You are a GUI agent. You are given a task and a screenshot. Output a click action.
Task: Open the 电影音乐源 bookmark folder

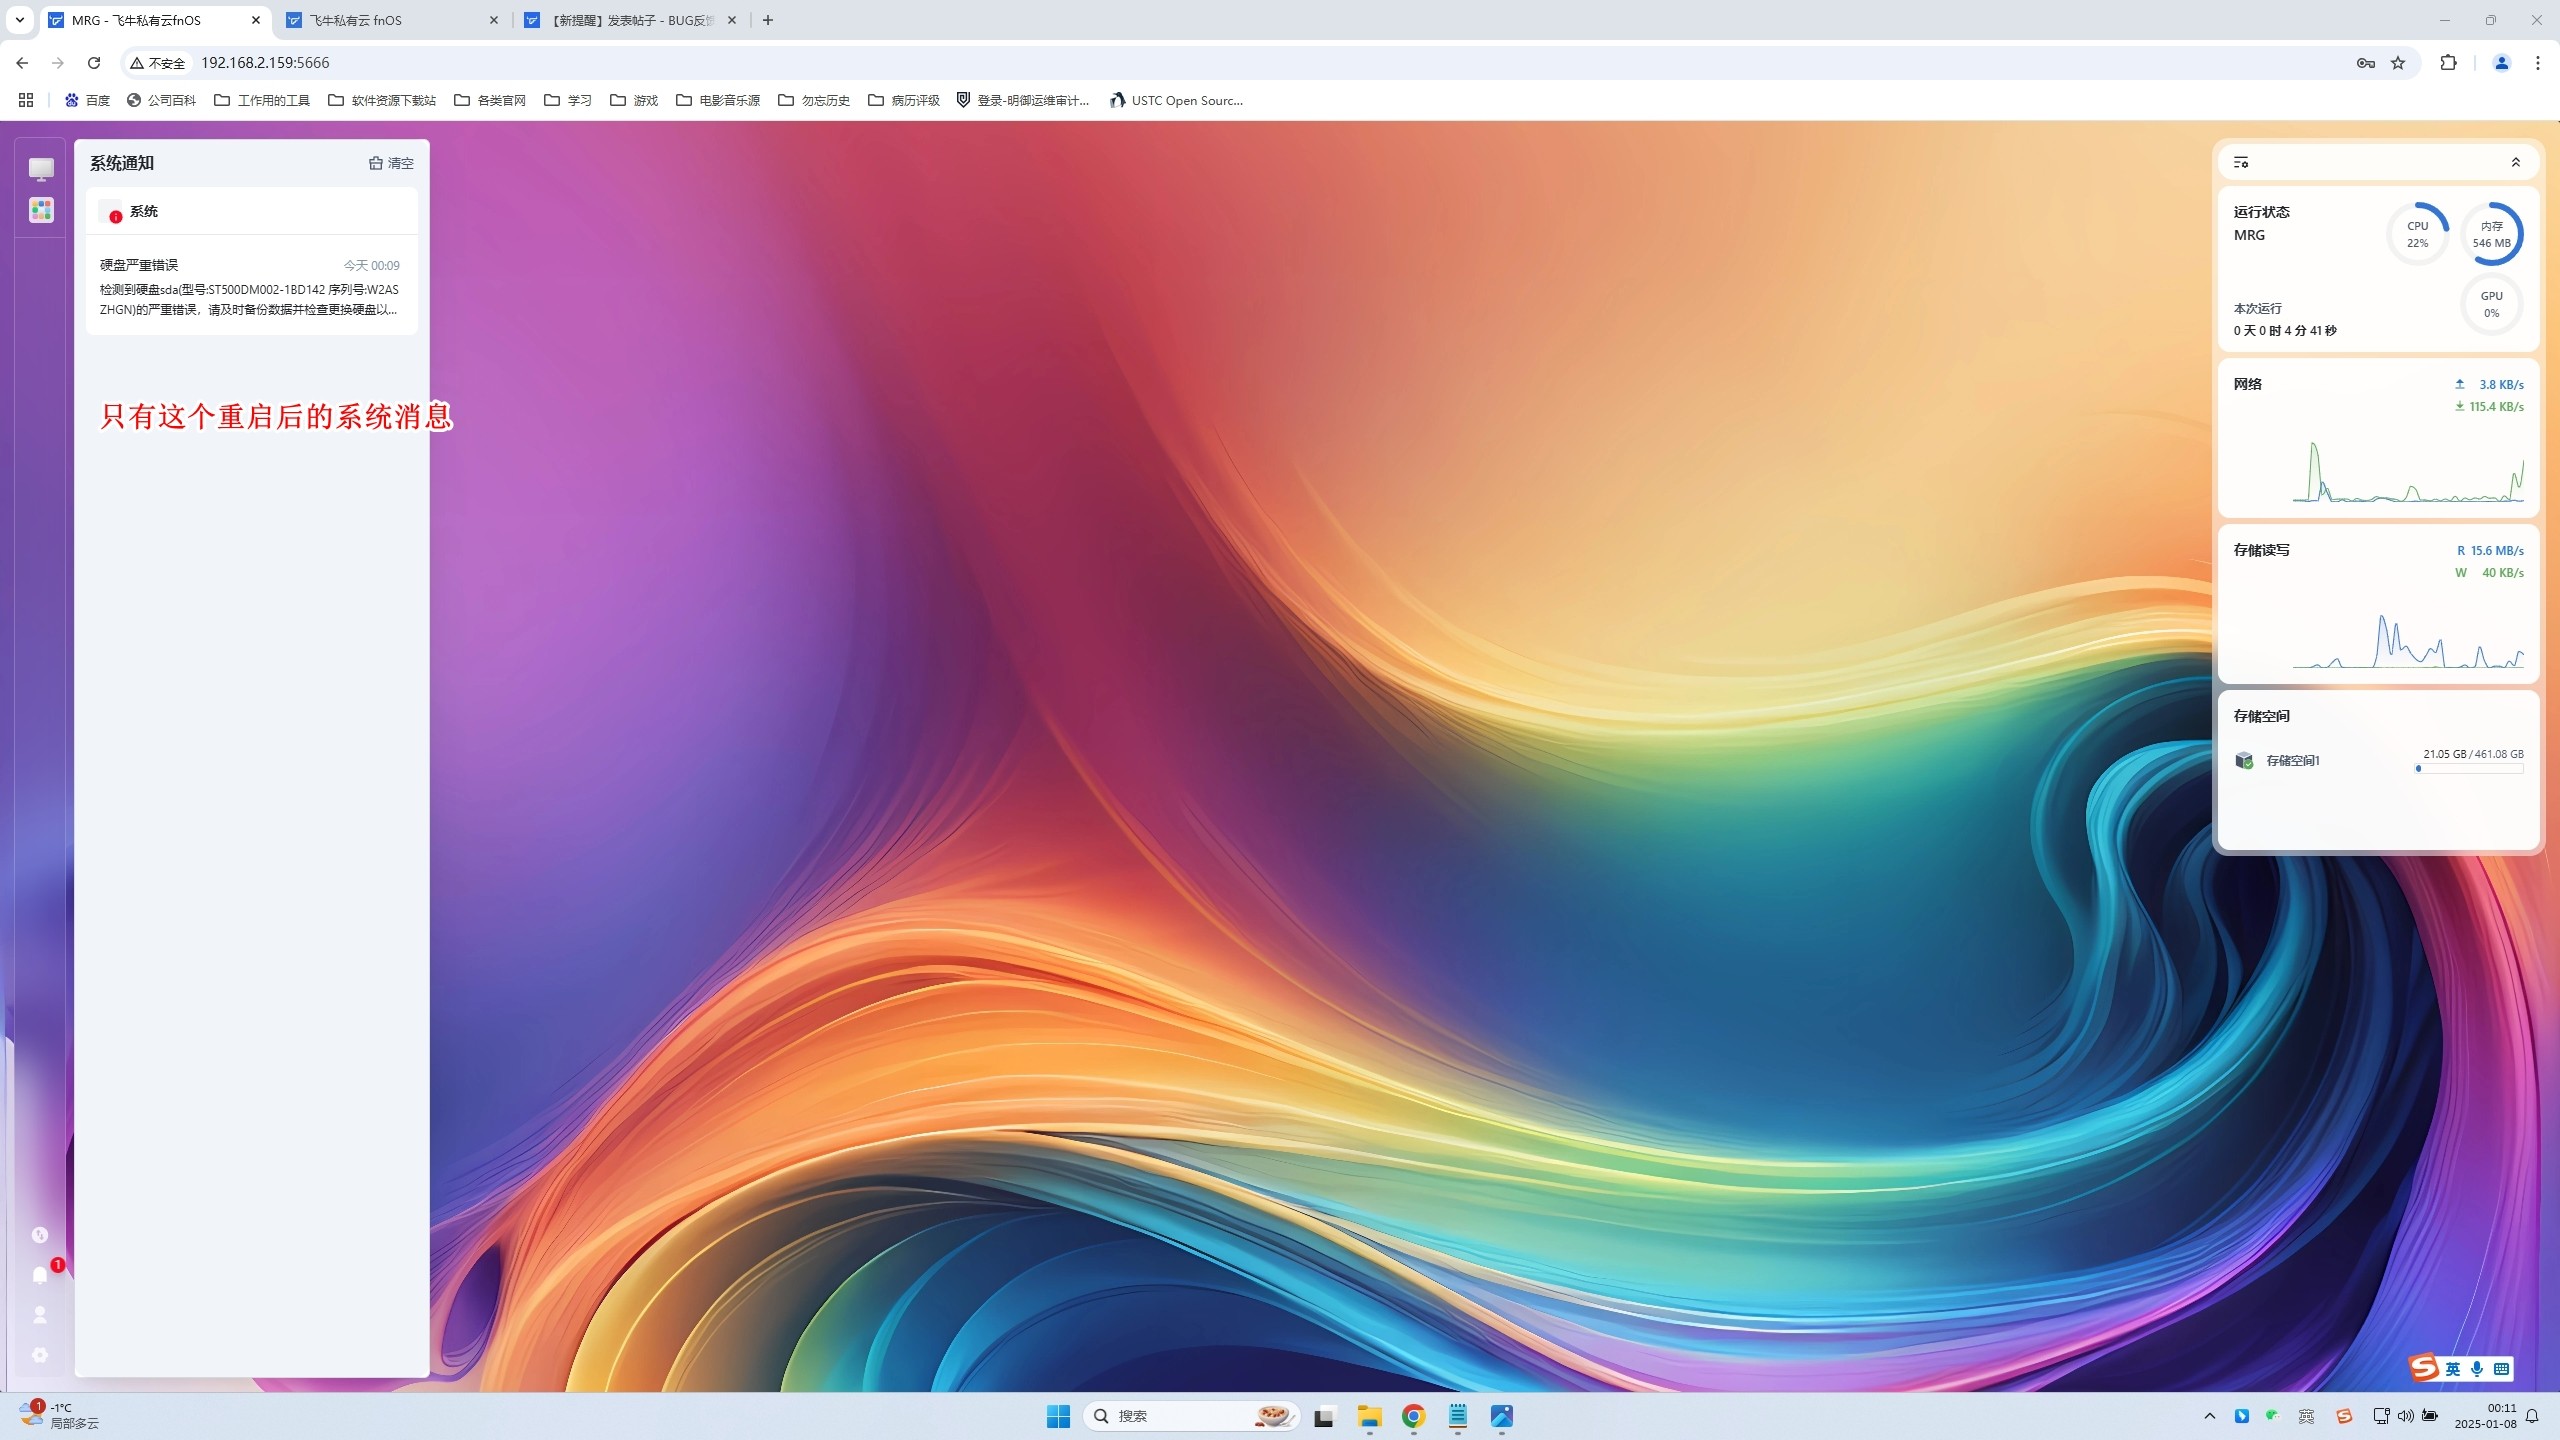[718, 100]
